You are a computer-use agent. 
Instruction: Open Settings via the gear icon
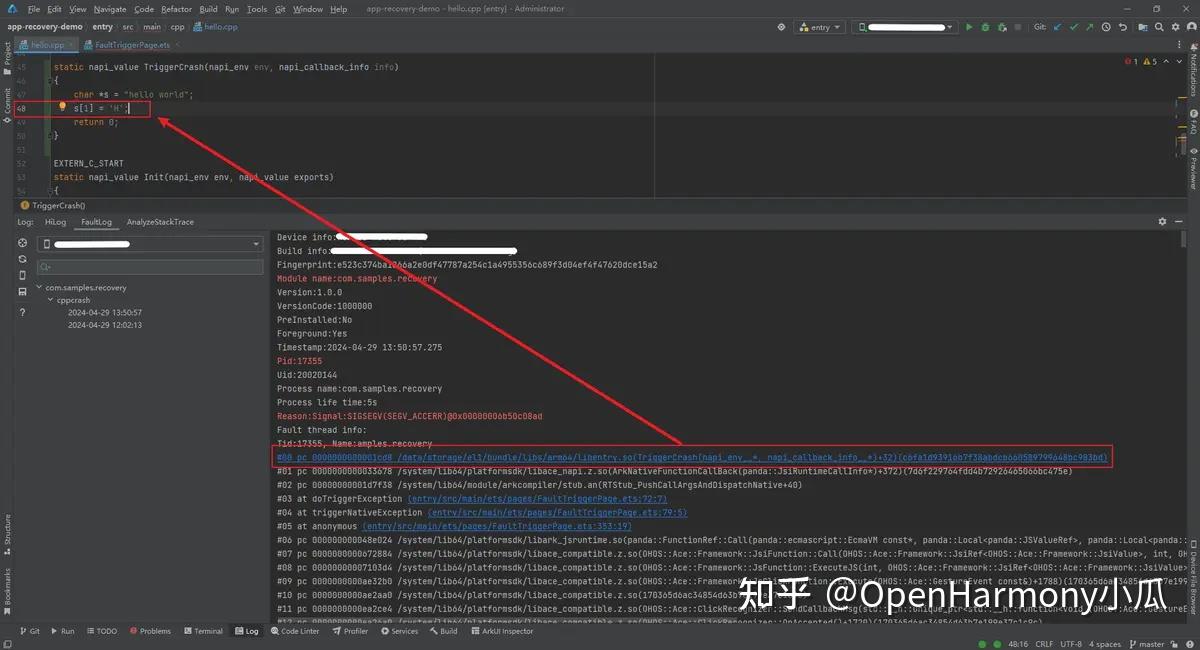point(1175,26)
